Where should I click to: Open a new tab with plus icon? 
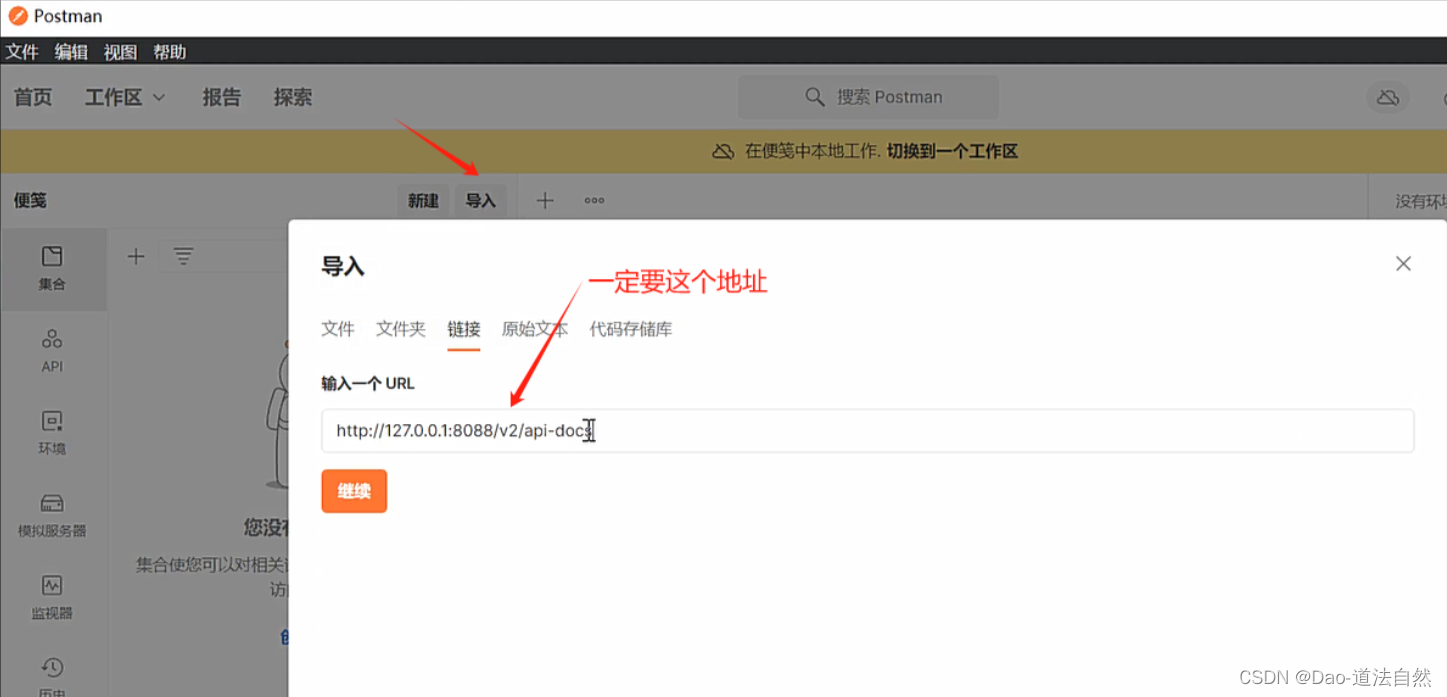(x=545, y=200)
